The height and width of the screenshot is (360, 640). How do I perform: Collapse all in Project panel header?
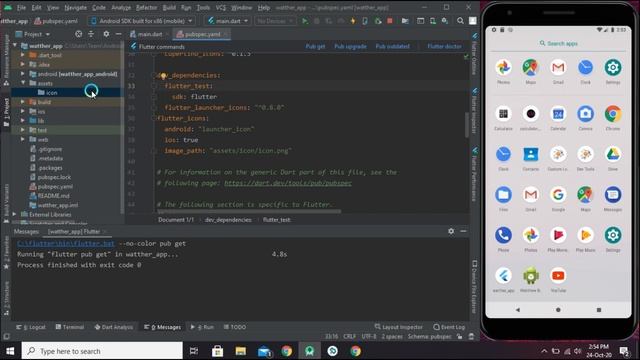coord(91,34)
